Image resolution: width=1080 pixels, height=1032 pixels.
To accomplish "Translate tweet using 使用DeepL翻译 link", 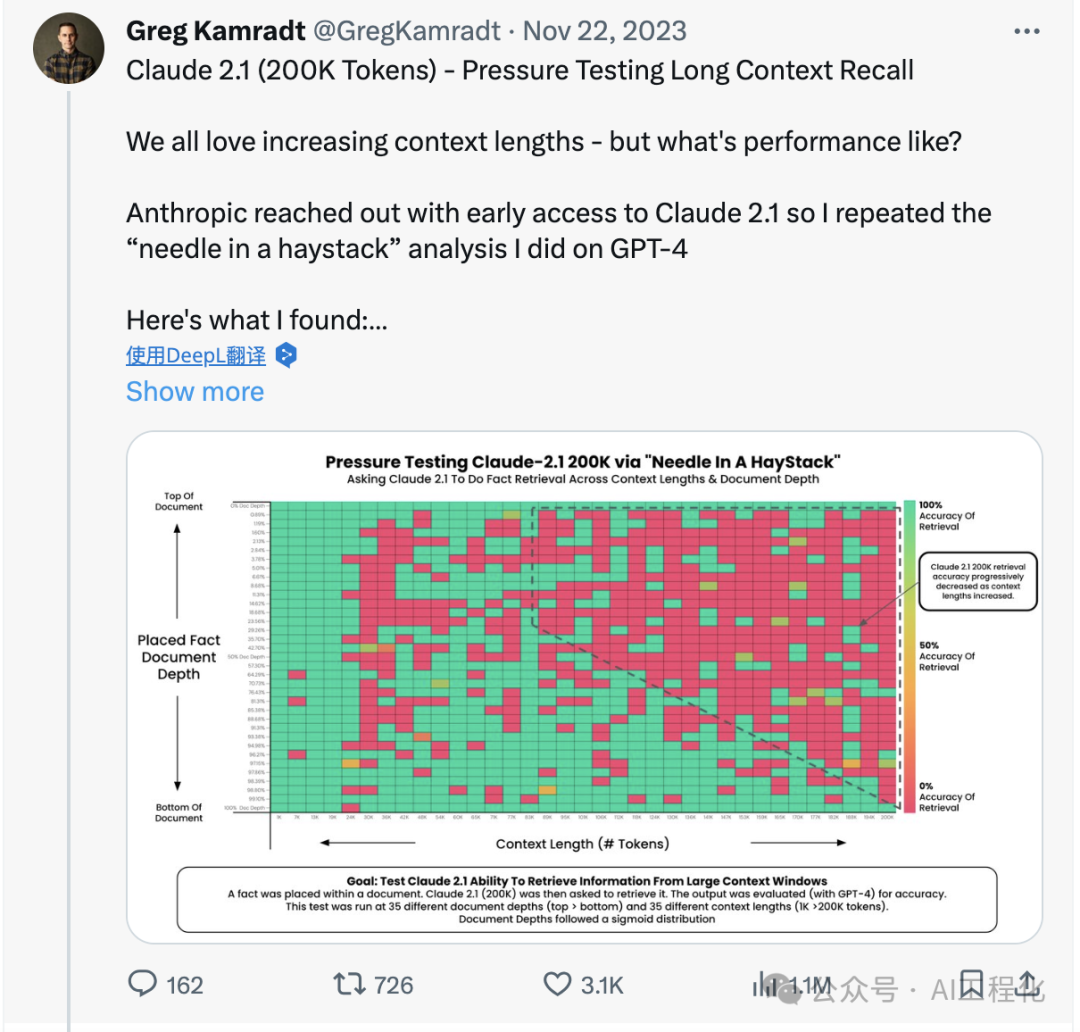I will tap(196, 355).
